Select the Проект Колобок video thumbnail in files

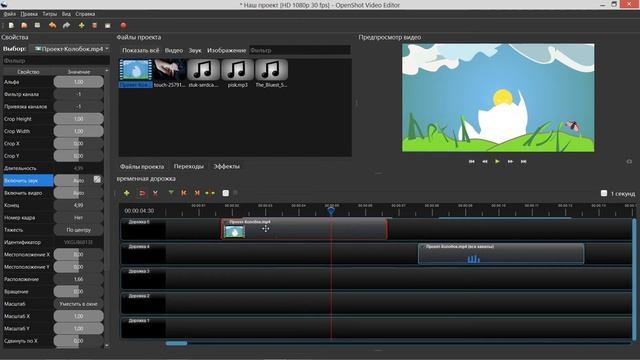coord(136,73)
